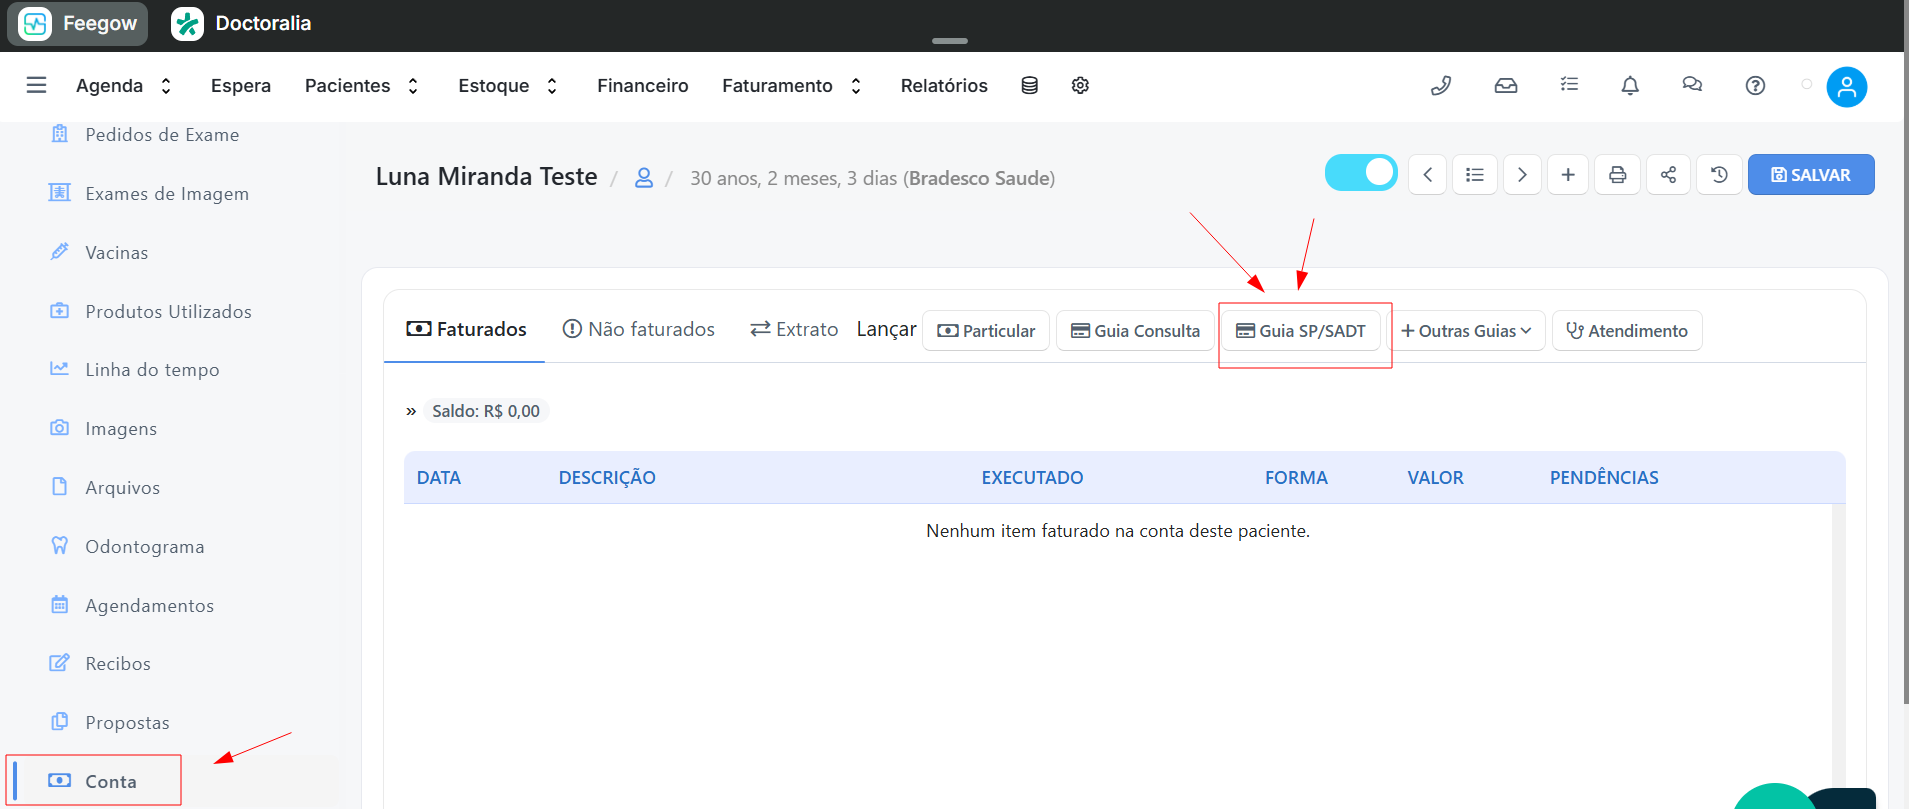Viewport: 1909px width, 809px height.
Task: Open Odontograma in sidebar
Action: tap(144, 547)
